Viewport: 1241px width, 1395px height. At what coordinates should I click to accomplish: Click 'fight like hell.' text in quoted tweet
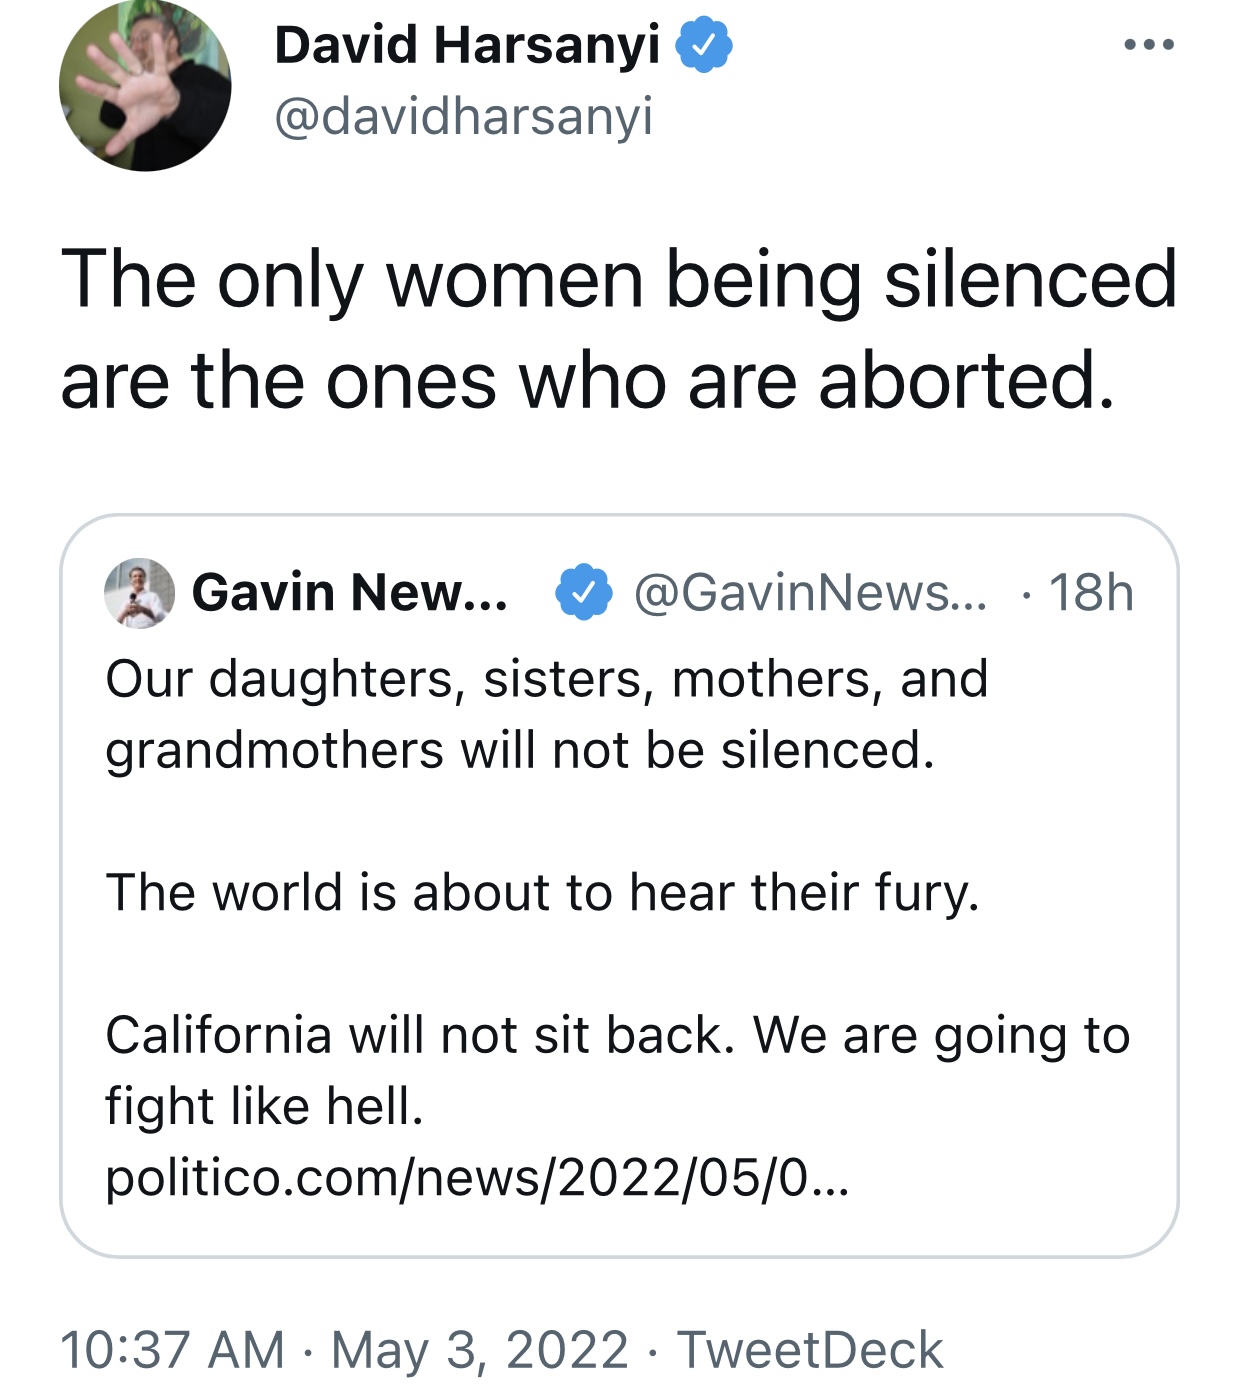[x=265, y=1107]
